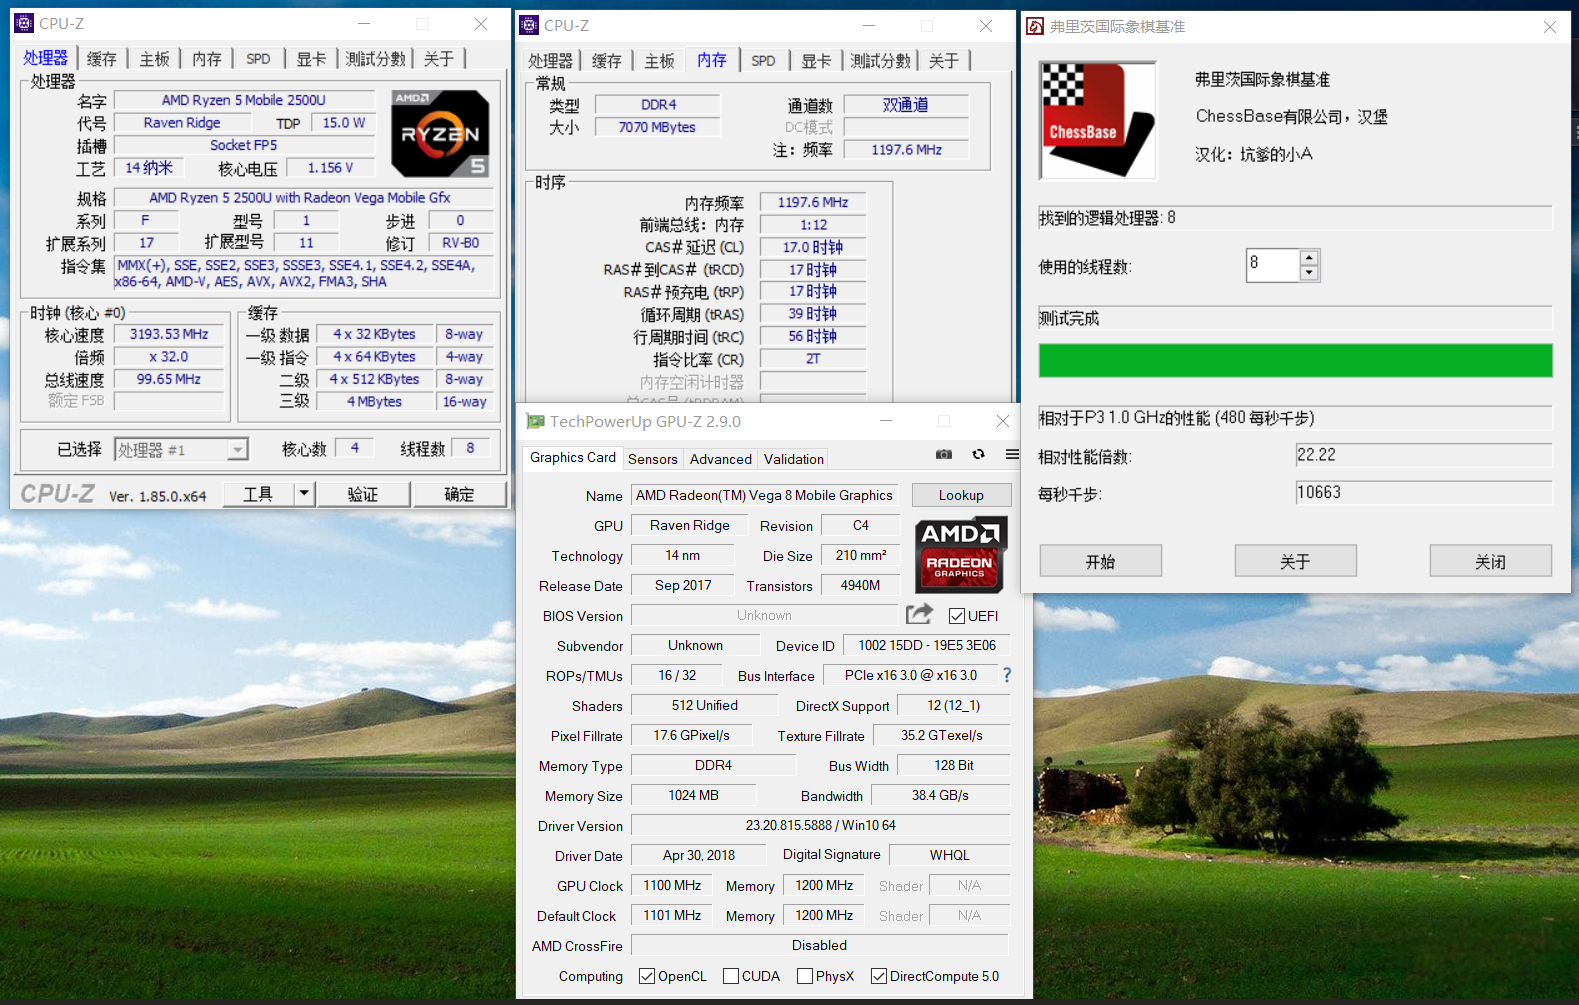Click the AMD Radeon Graphics logo
1579x1005 pixels.
(x=960, y=555)
